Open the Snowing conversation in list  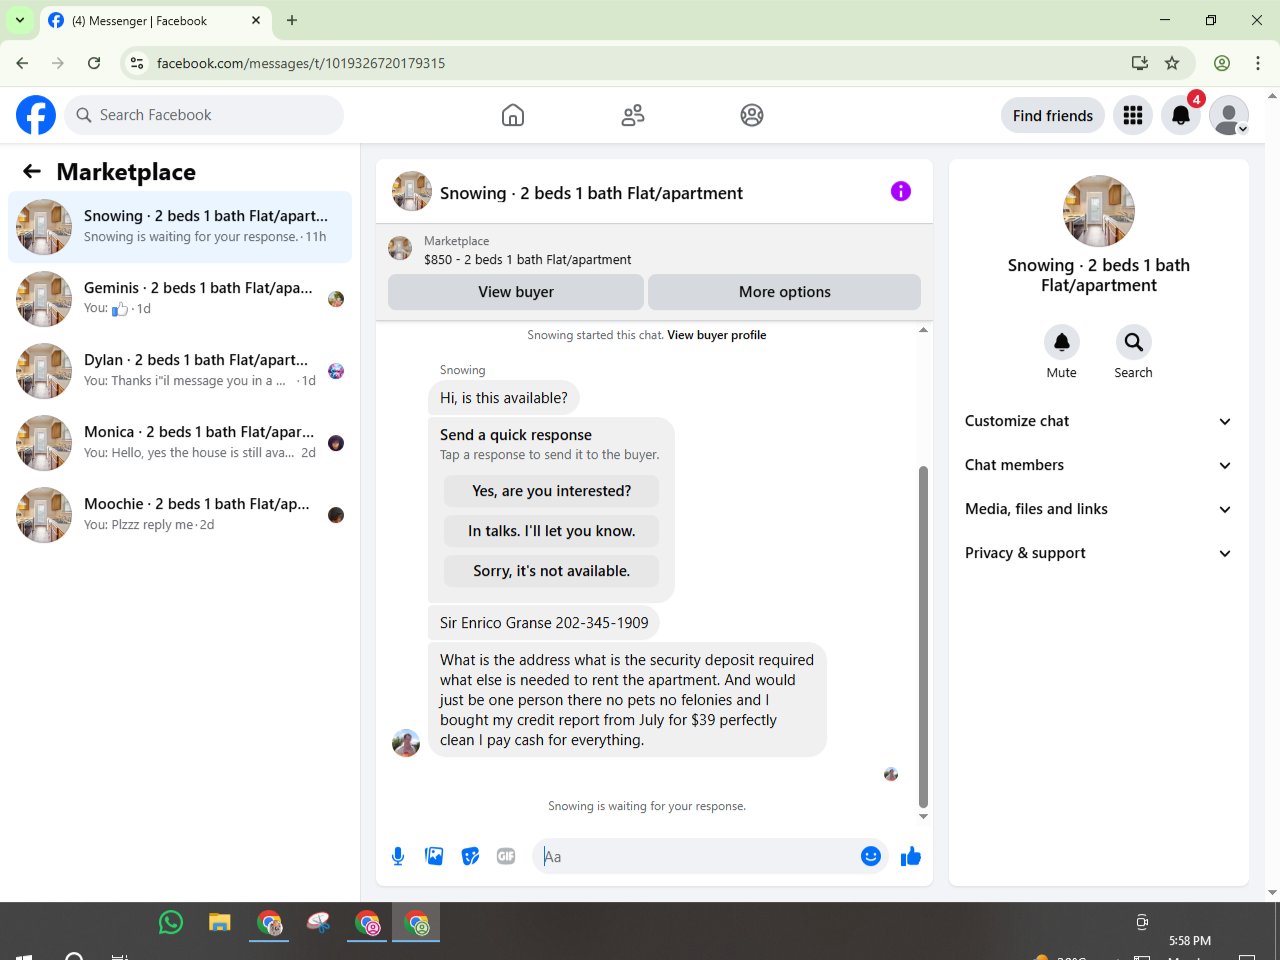coord(180,227)
